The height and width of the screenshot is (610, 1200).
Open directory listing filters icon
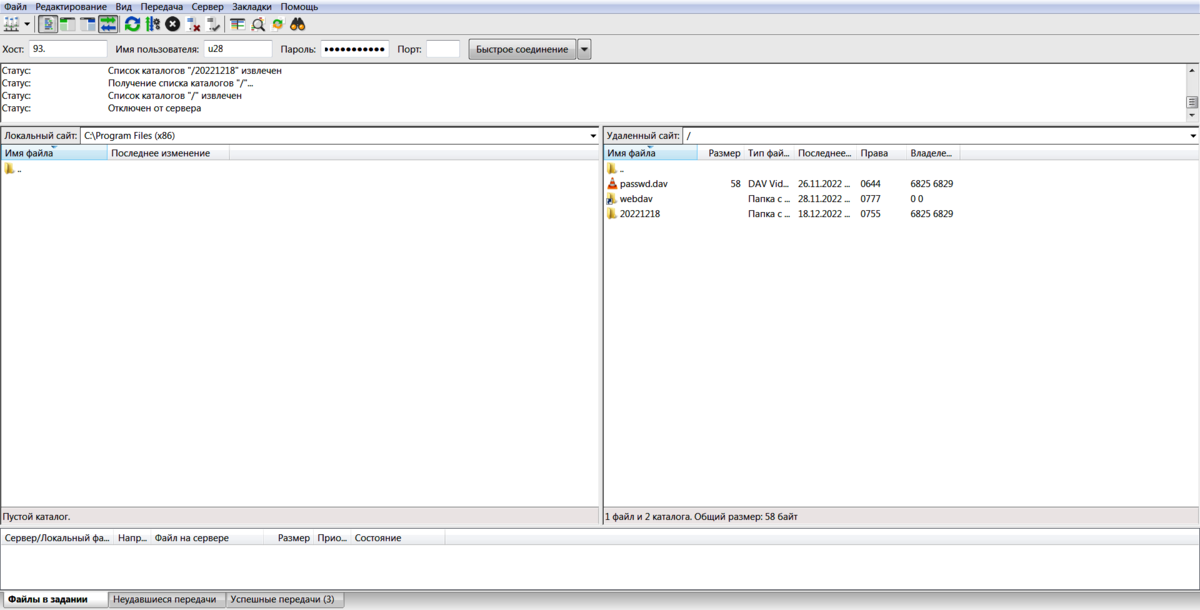(237, 24)
